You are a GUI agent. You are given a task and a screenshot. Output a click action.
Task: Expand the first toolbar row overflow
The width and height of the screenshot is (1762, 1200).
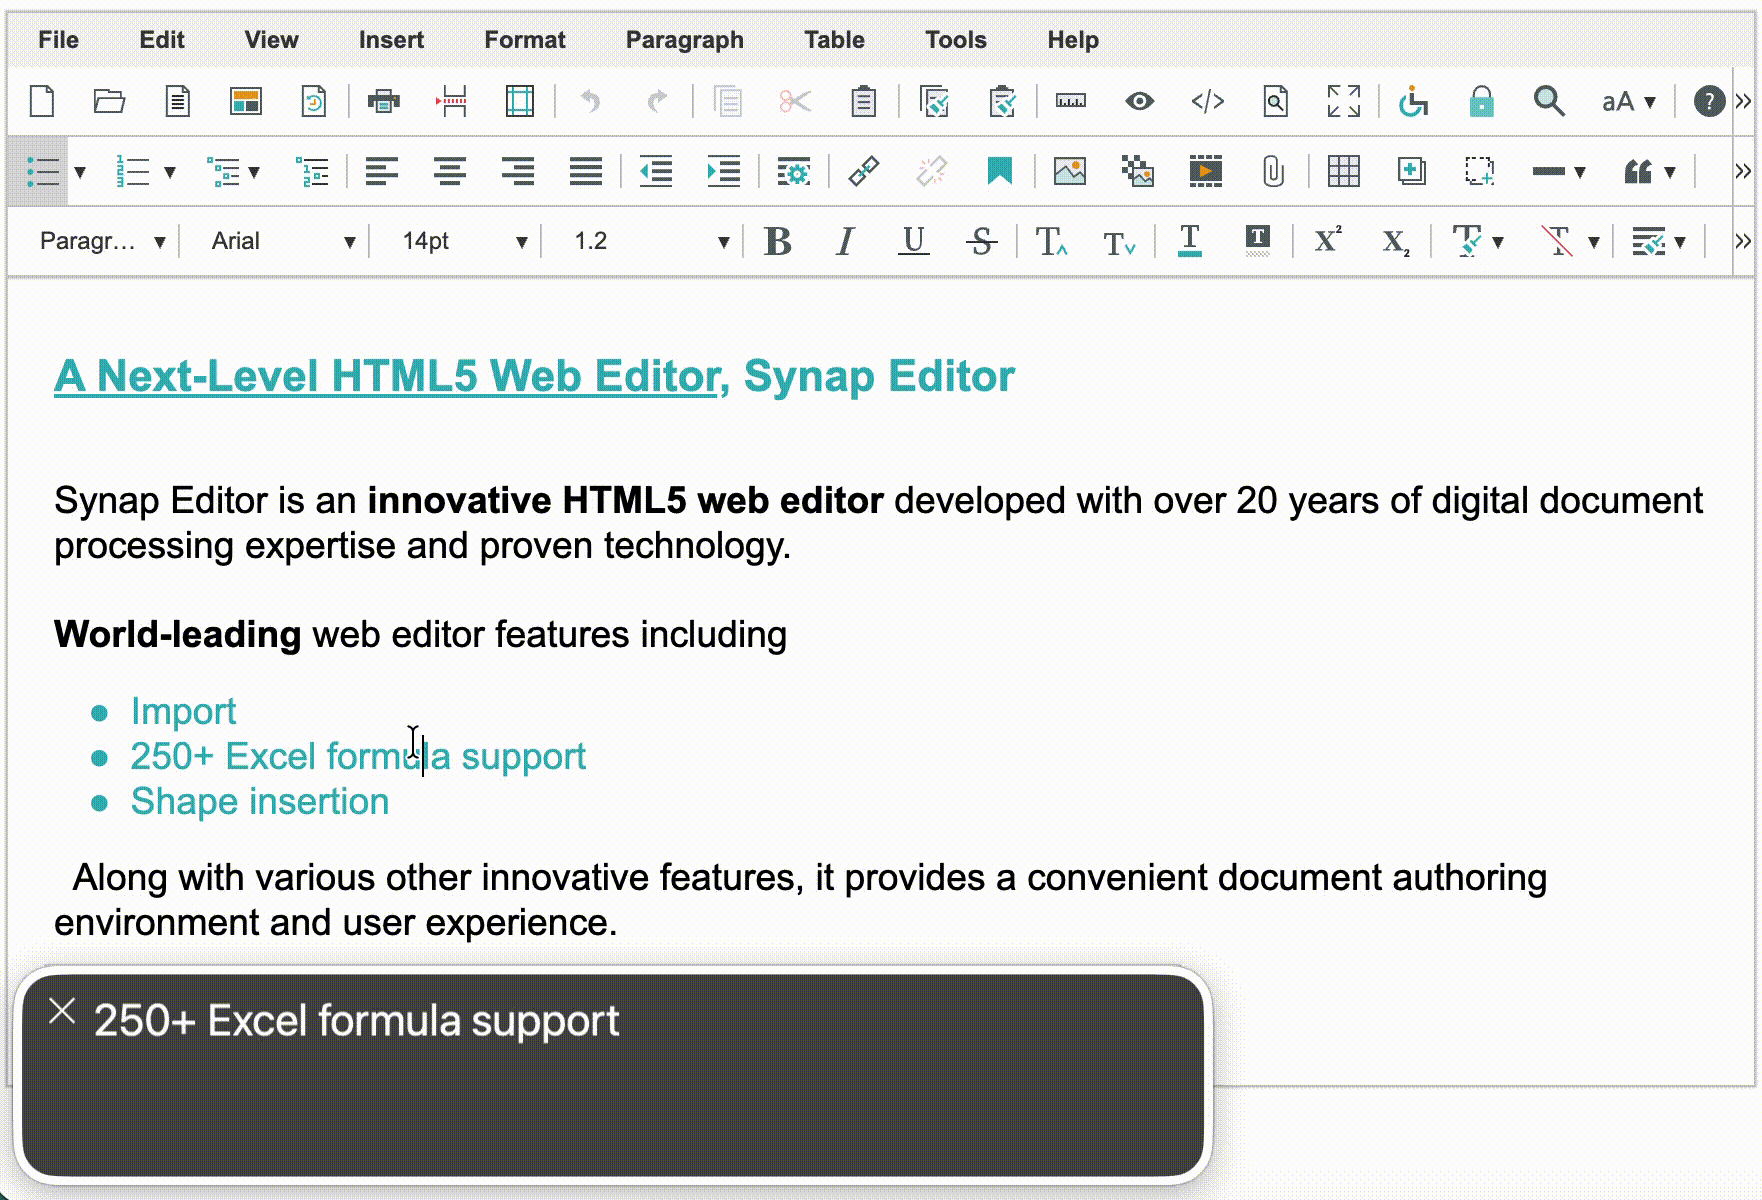click(x=1743, y=101)
